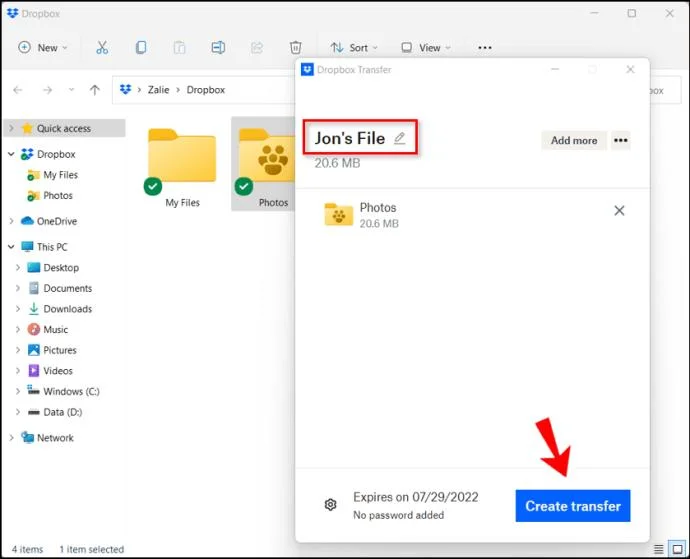The height and width of the screenshot is (559, 690).
Task: Expand the Network node
Action: click(x=11, y=438)
